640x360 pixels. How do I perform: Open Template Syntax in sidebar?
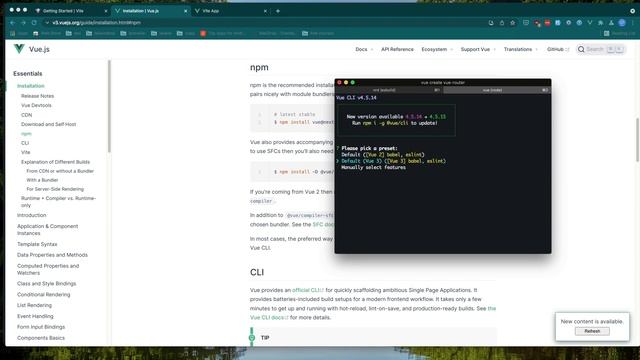point(37,244)
